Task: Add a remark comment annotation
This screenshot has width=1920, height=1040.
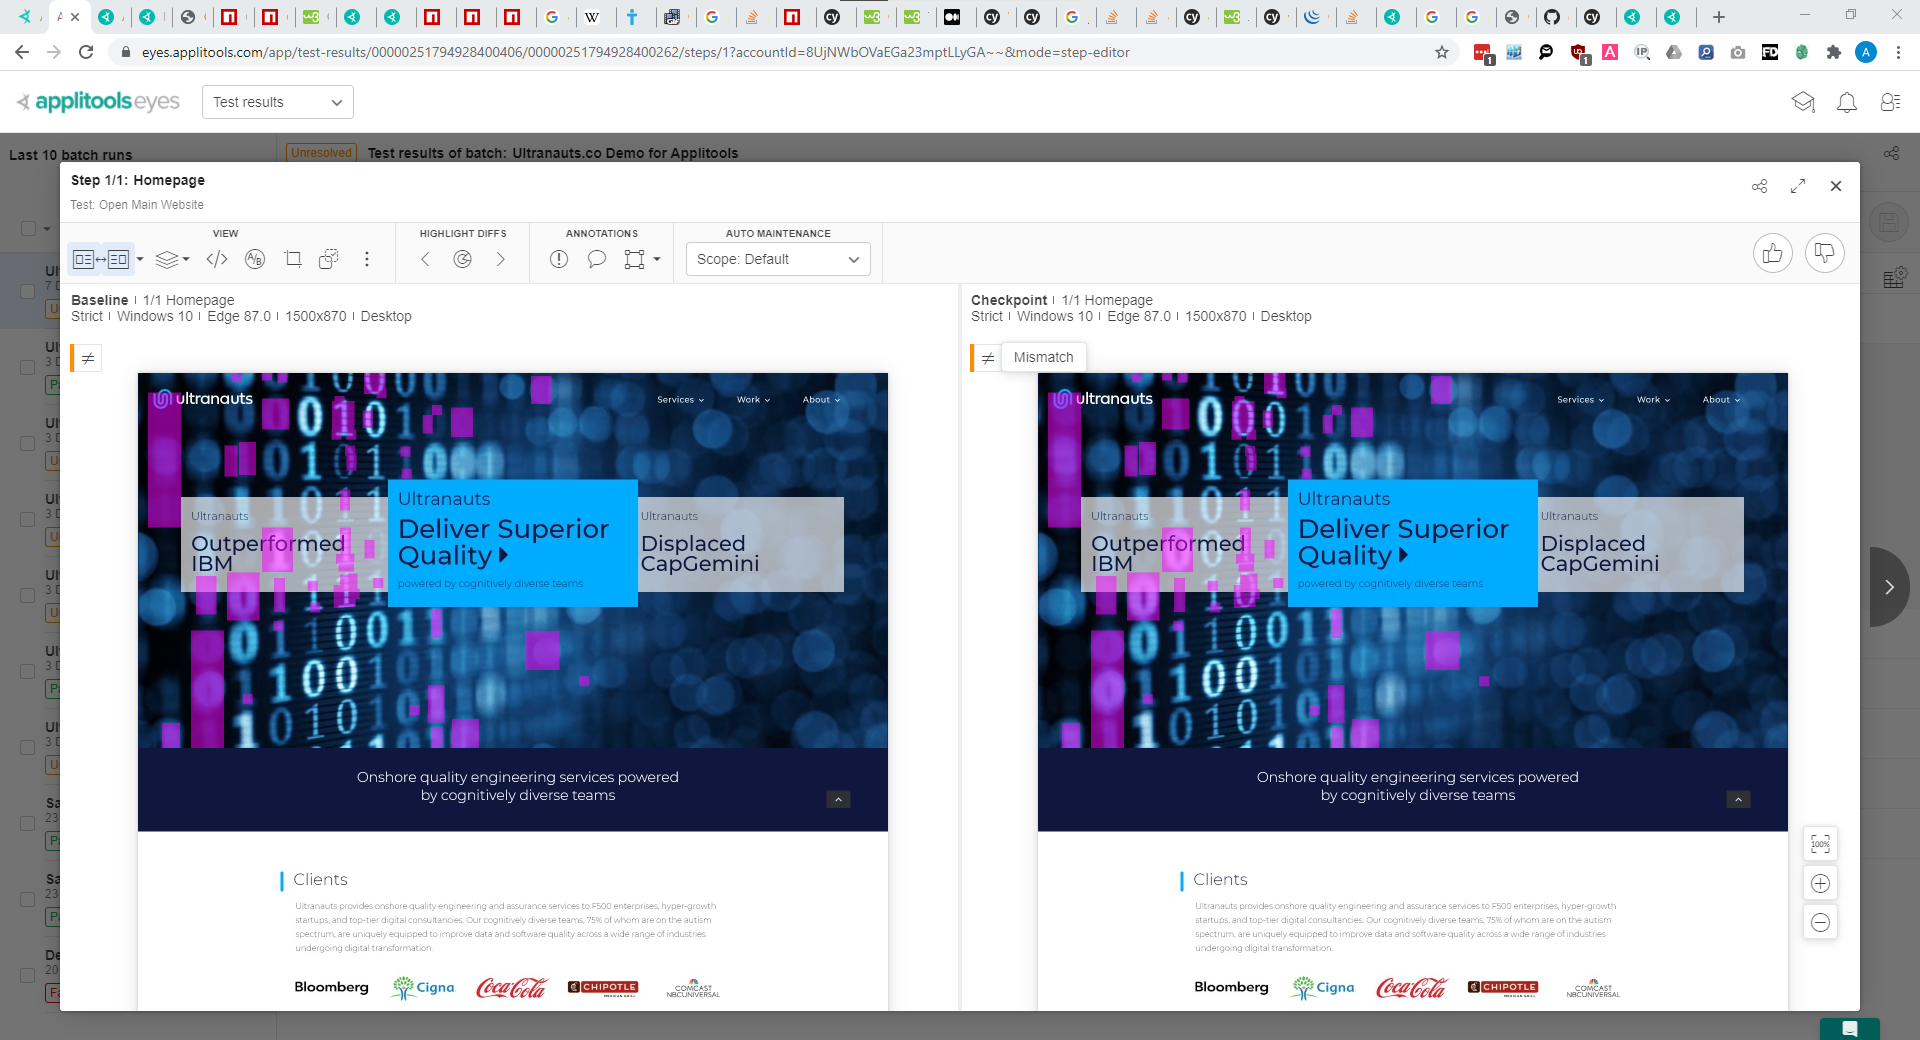Action: coord(597,260)
